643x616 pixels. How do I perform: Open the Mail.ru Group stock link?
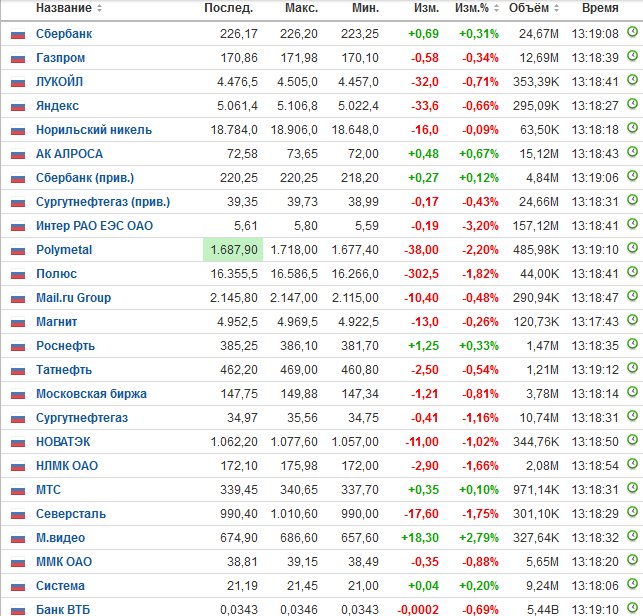[73, 298]
